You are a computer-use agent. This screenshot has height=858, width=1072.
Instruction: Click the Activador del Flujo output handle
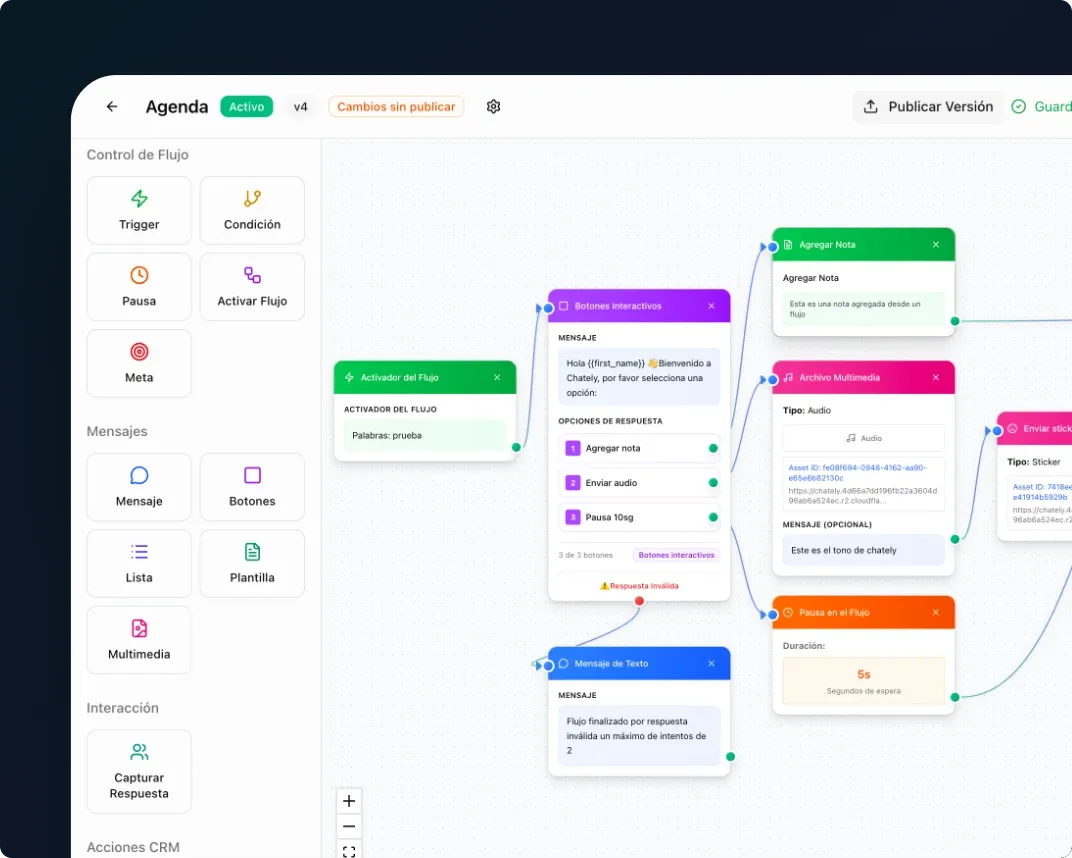pyautogui.click(x=516, y=447)
